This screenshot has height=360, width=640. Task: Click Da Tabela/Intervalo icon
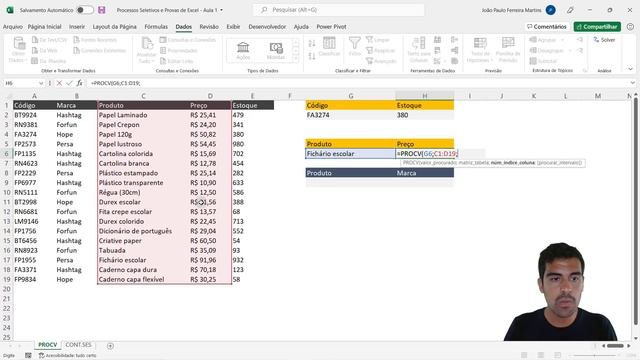coord(35,61)
